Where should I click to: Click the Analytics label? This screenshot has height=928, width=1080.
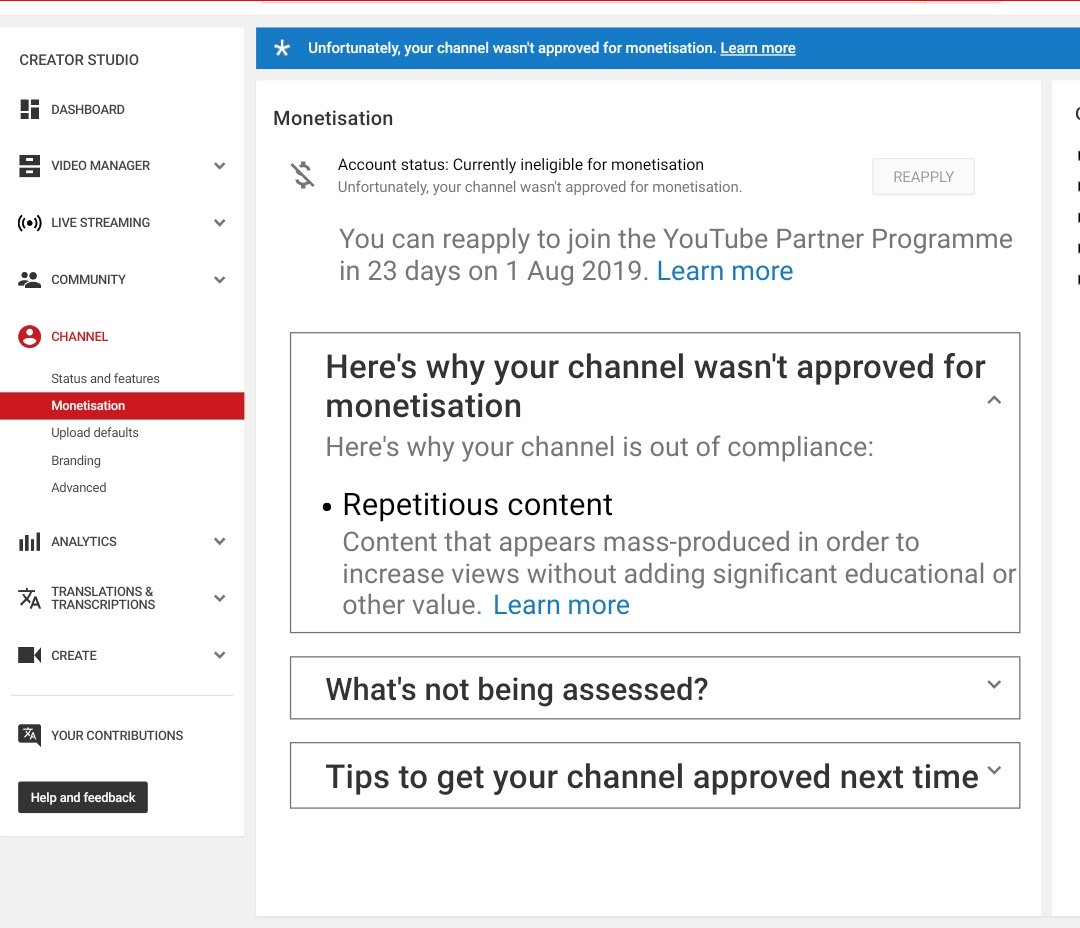pos(83,542)
